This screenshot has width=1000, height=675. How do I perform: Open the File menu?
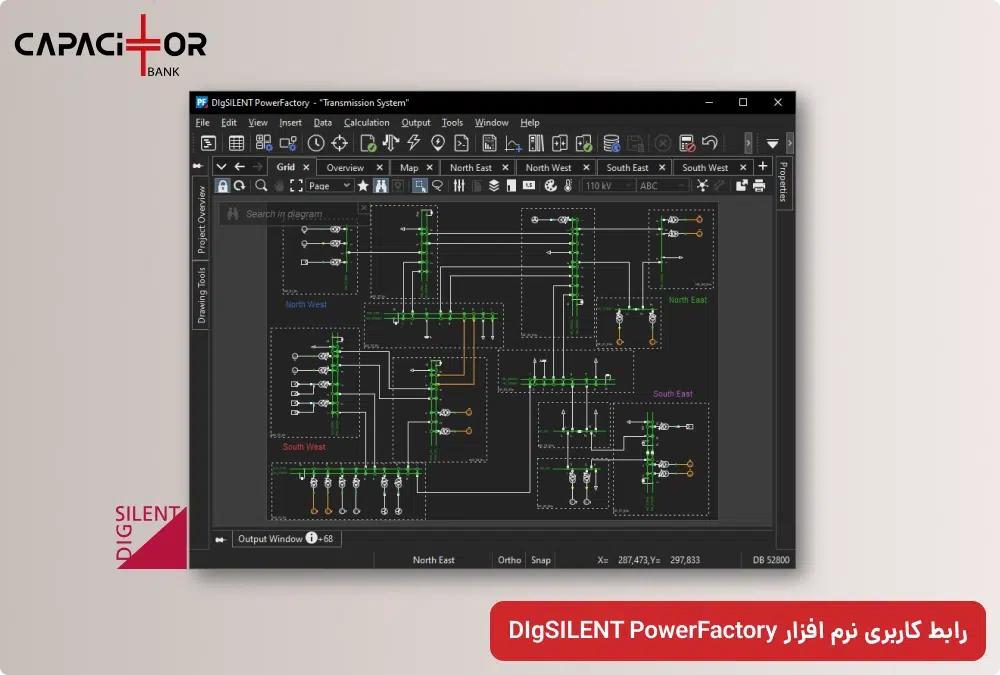202,122
